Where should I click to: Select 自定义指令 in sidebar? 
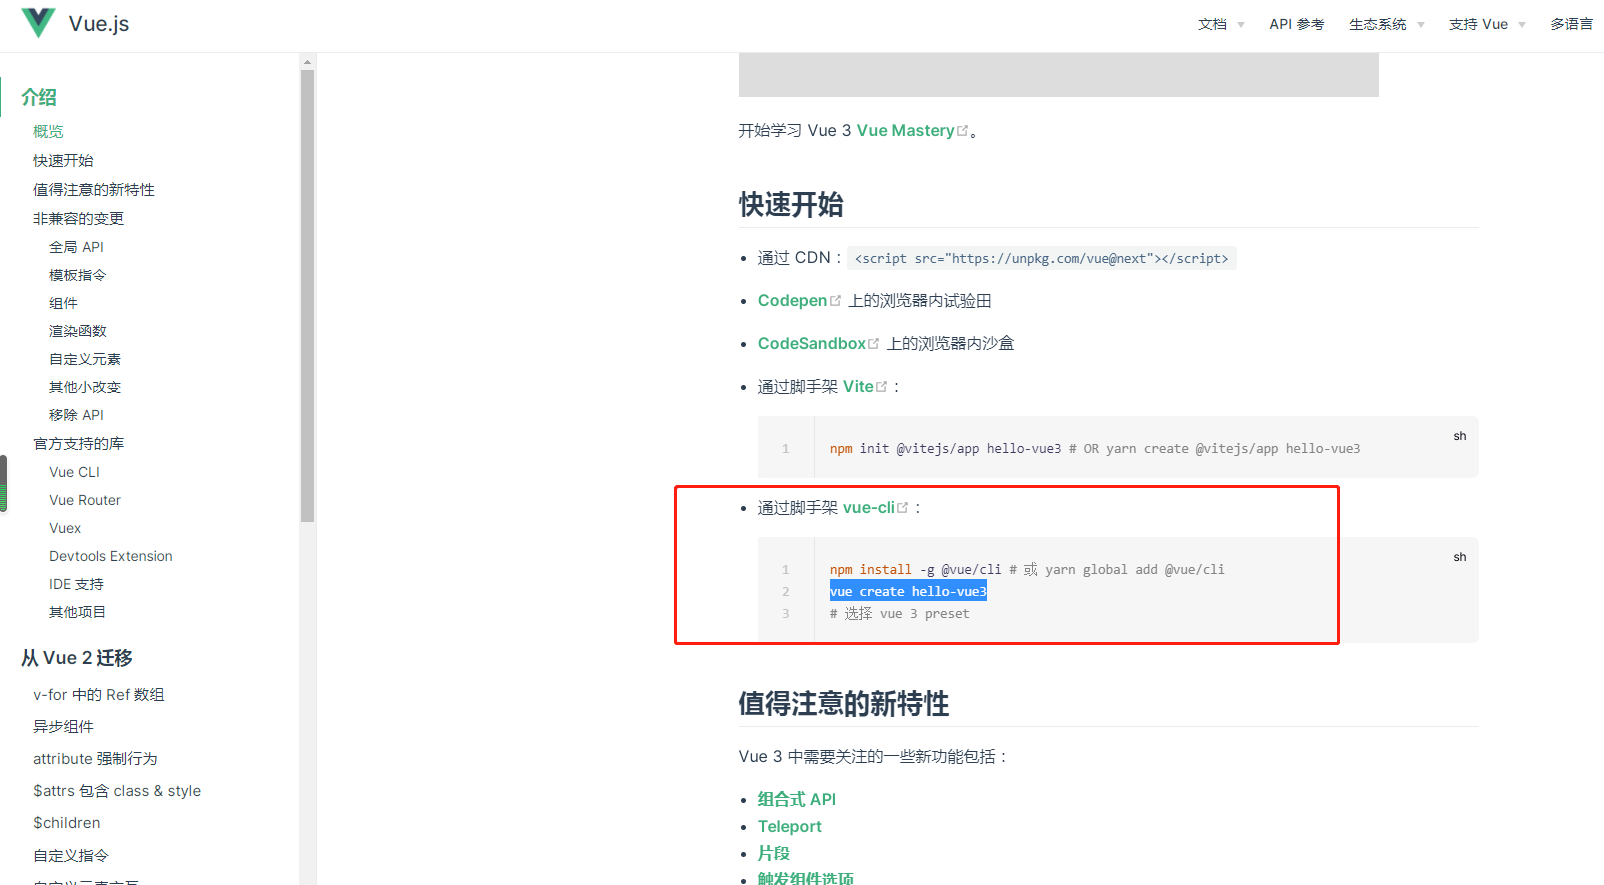coord(71,855)
